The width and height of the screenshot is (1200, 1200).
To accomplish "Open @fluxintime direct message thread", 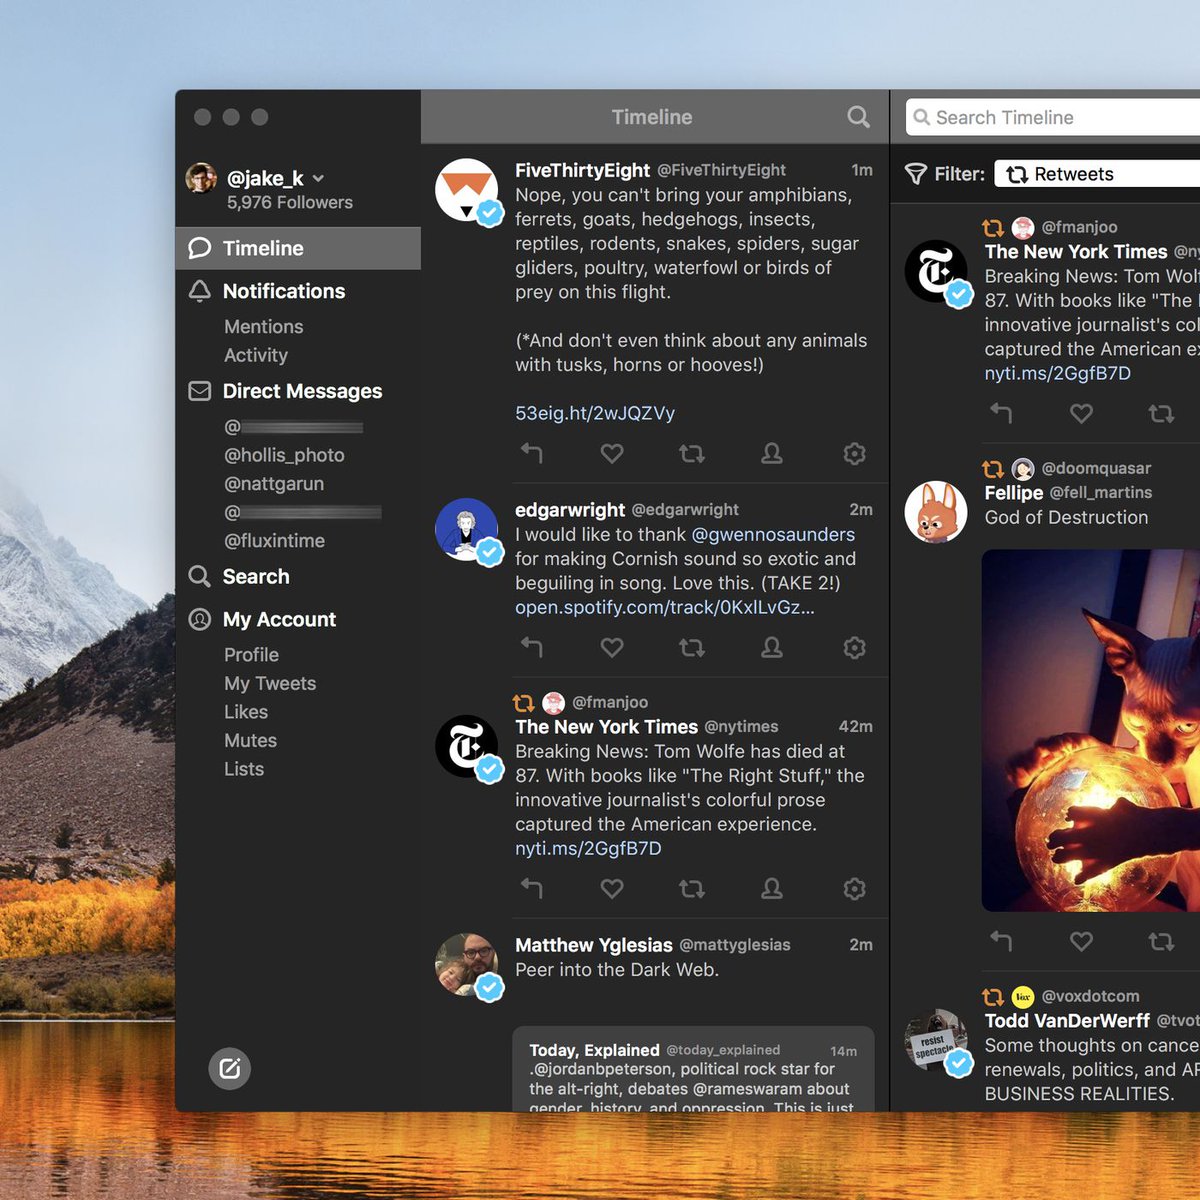I will coord(274,541).
